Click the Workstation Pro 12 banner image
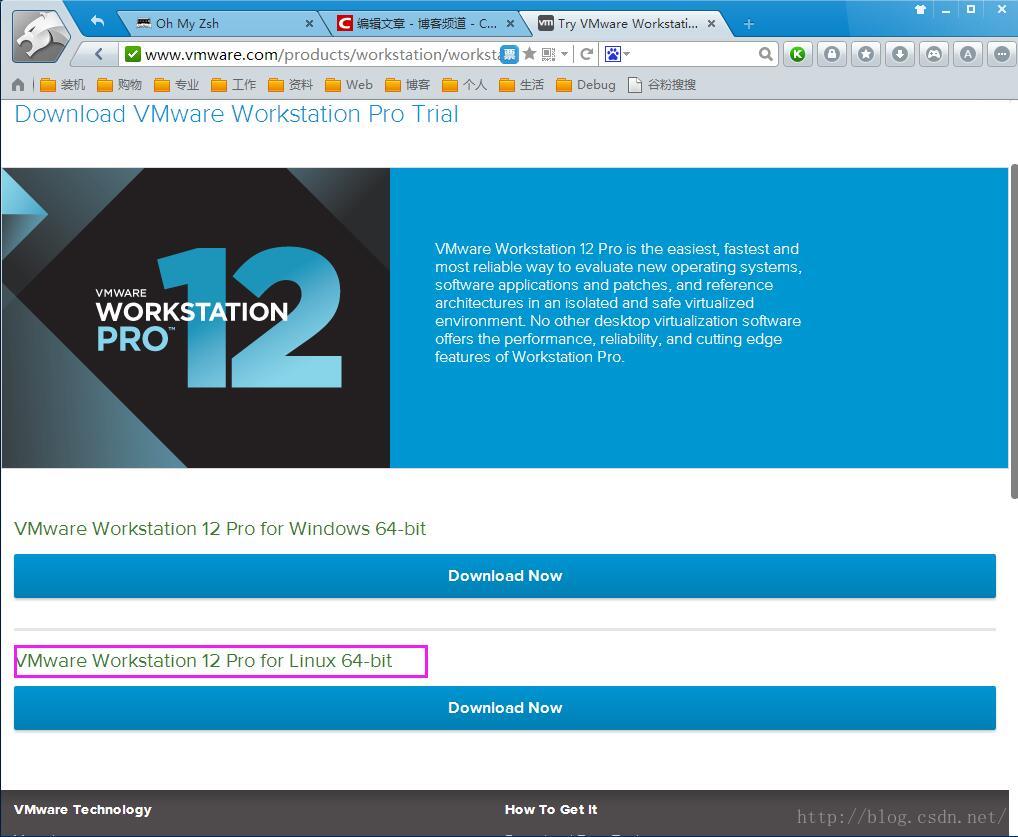 [195, 318]
